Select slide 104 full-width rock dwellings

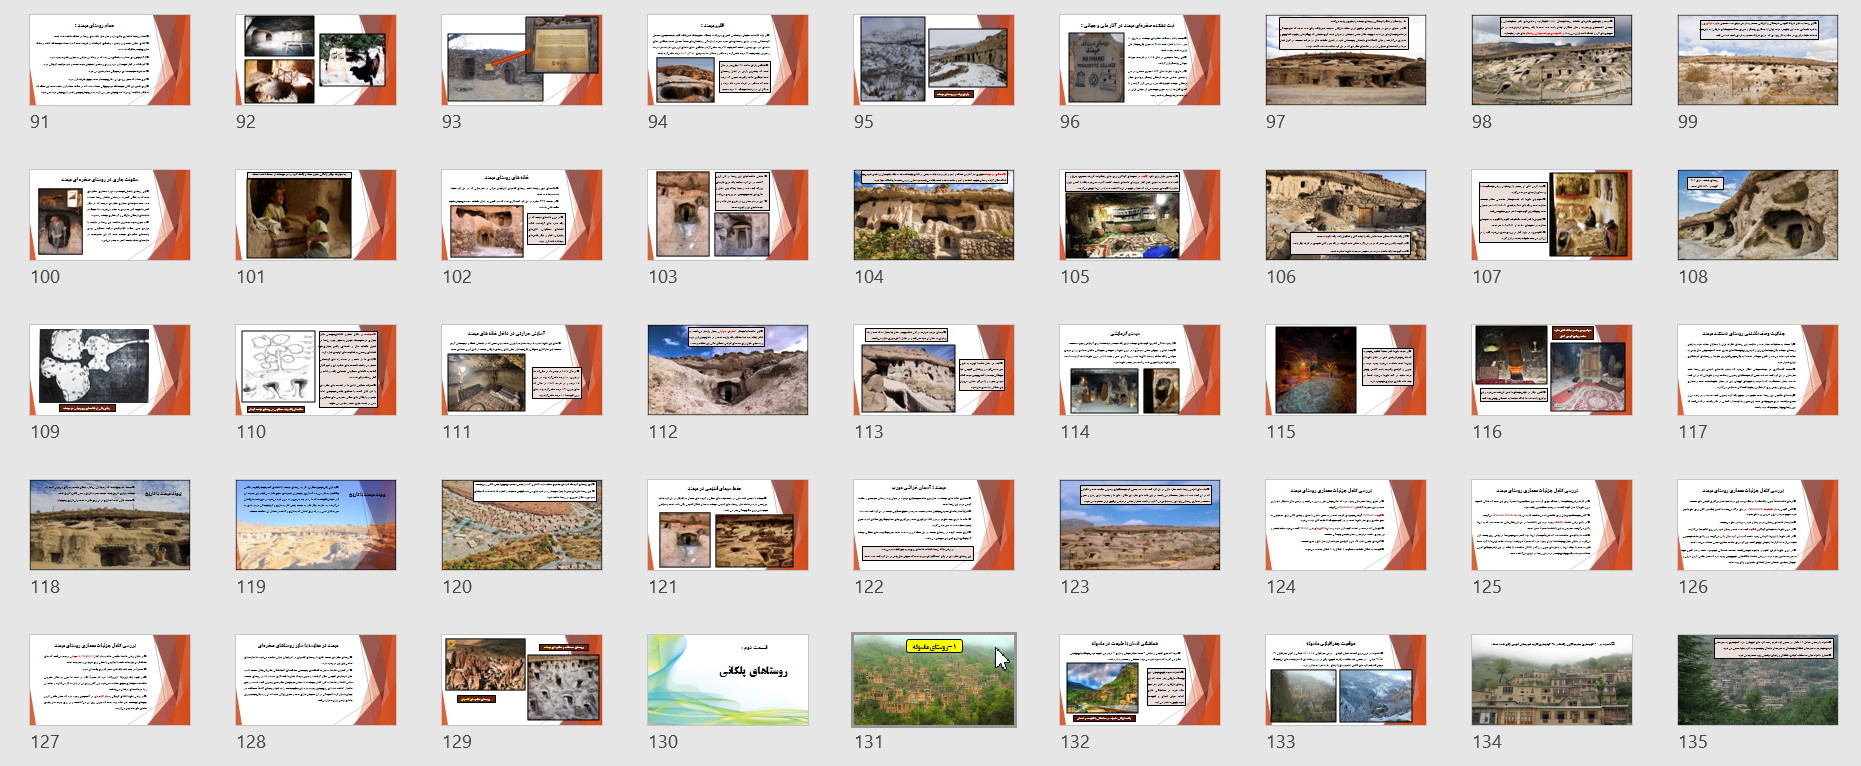click(934, 215)
